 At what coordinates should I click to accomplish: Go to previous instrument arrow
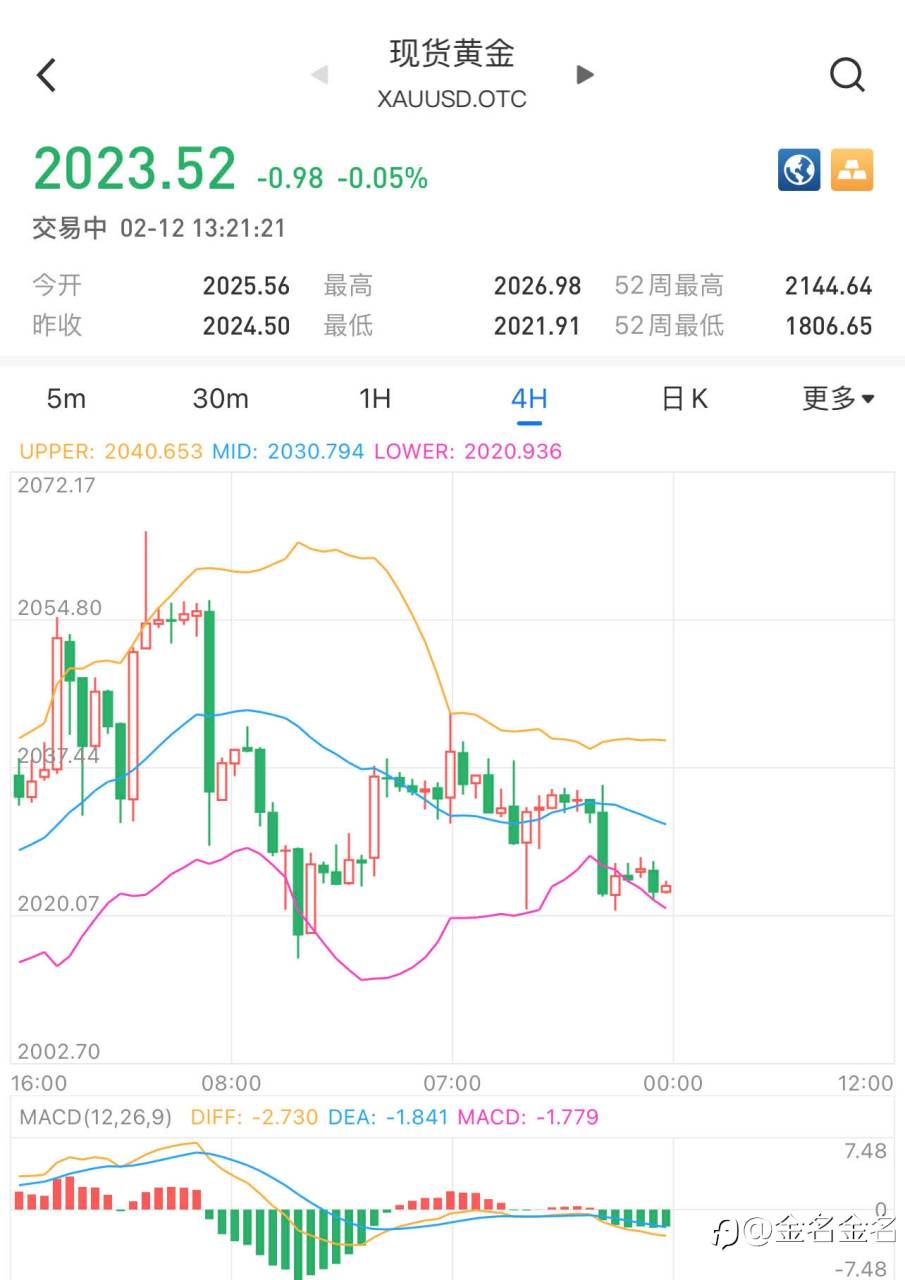[320, 75]
